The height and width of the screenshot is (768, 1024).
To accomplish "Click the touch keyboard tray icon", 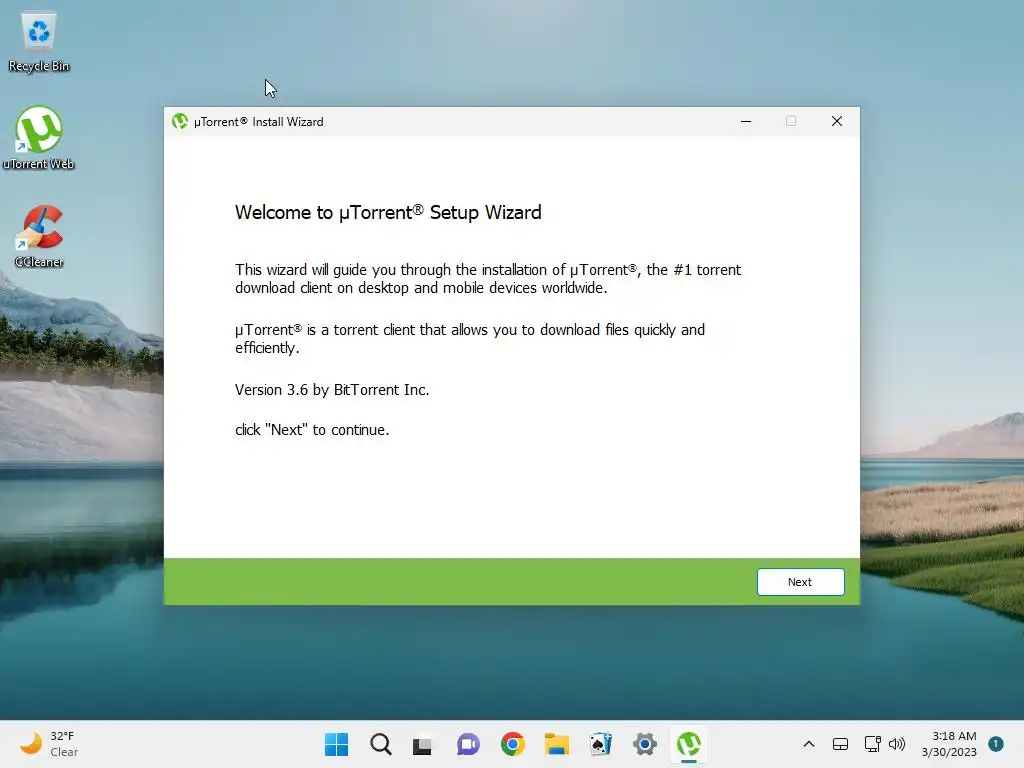I will 840,744.
